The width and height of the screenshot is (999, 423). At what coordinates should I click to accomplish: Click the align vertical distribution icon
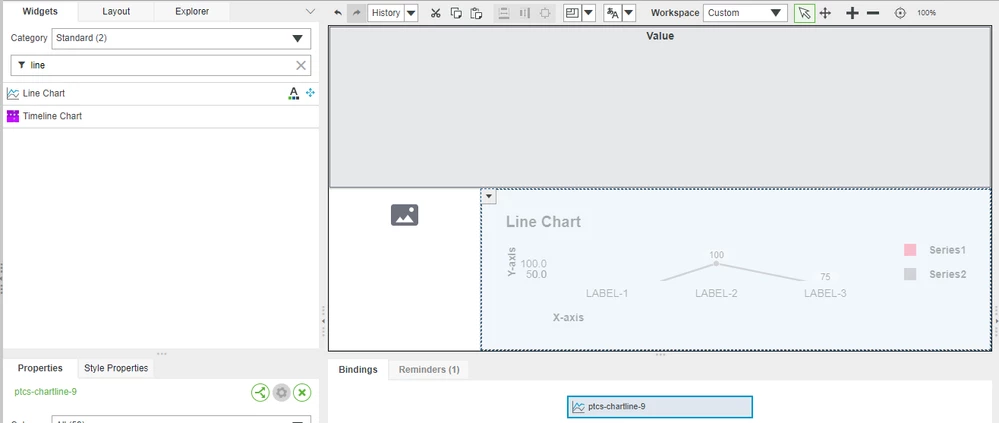click(504, 13)
